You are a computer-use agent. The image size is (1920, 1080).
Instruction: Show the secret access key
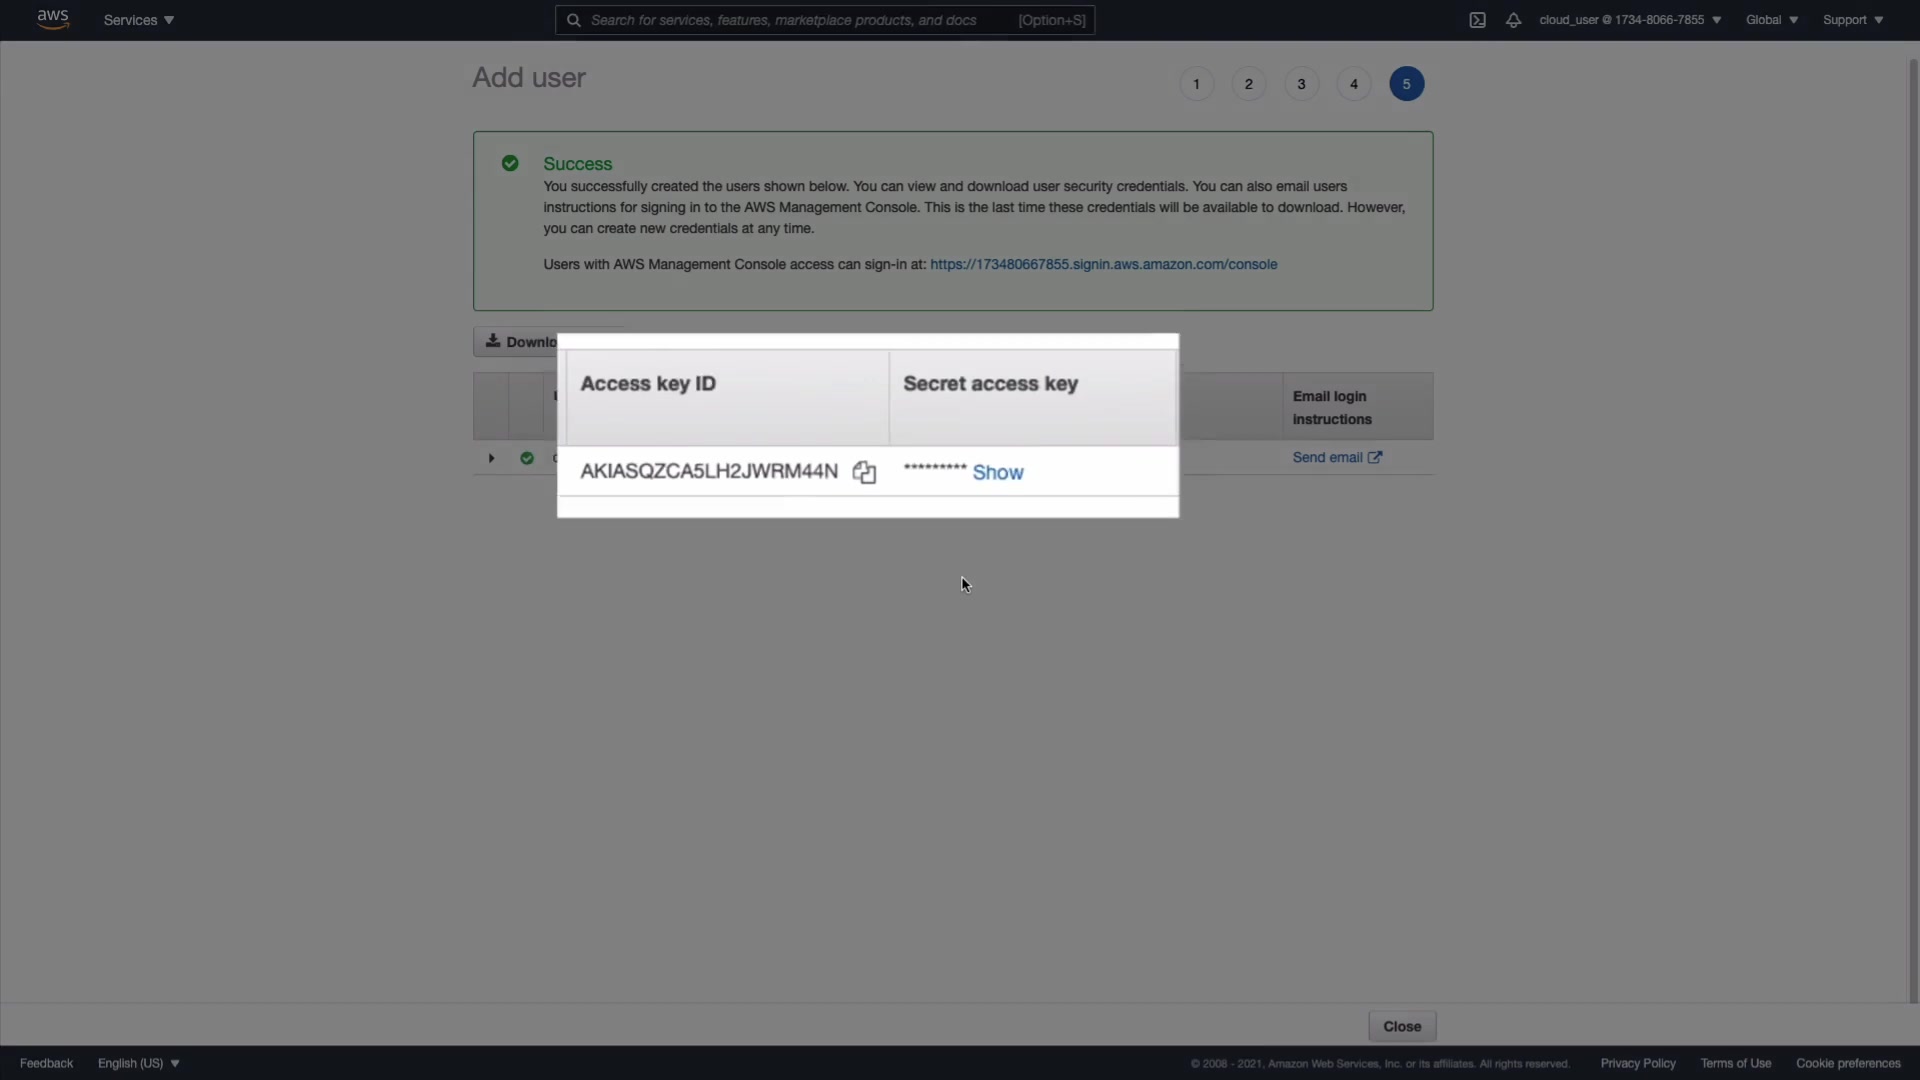(x=997, y=472)
